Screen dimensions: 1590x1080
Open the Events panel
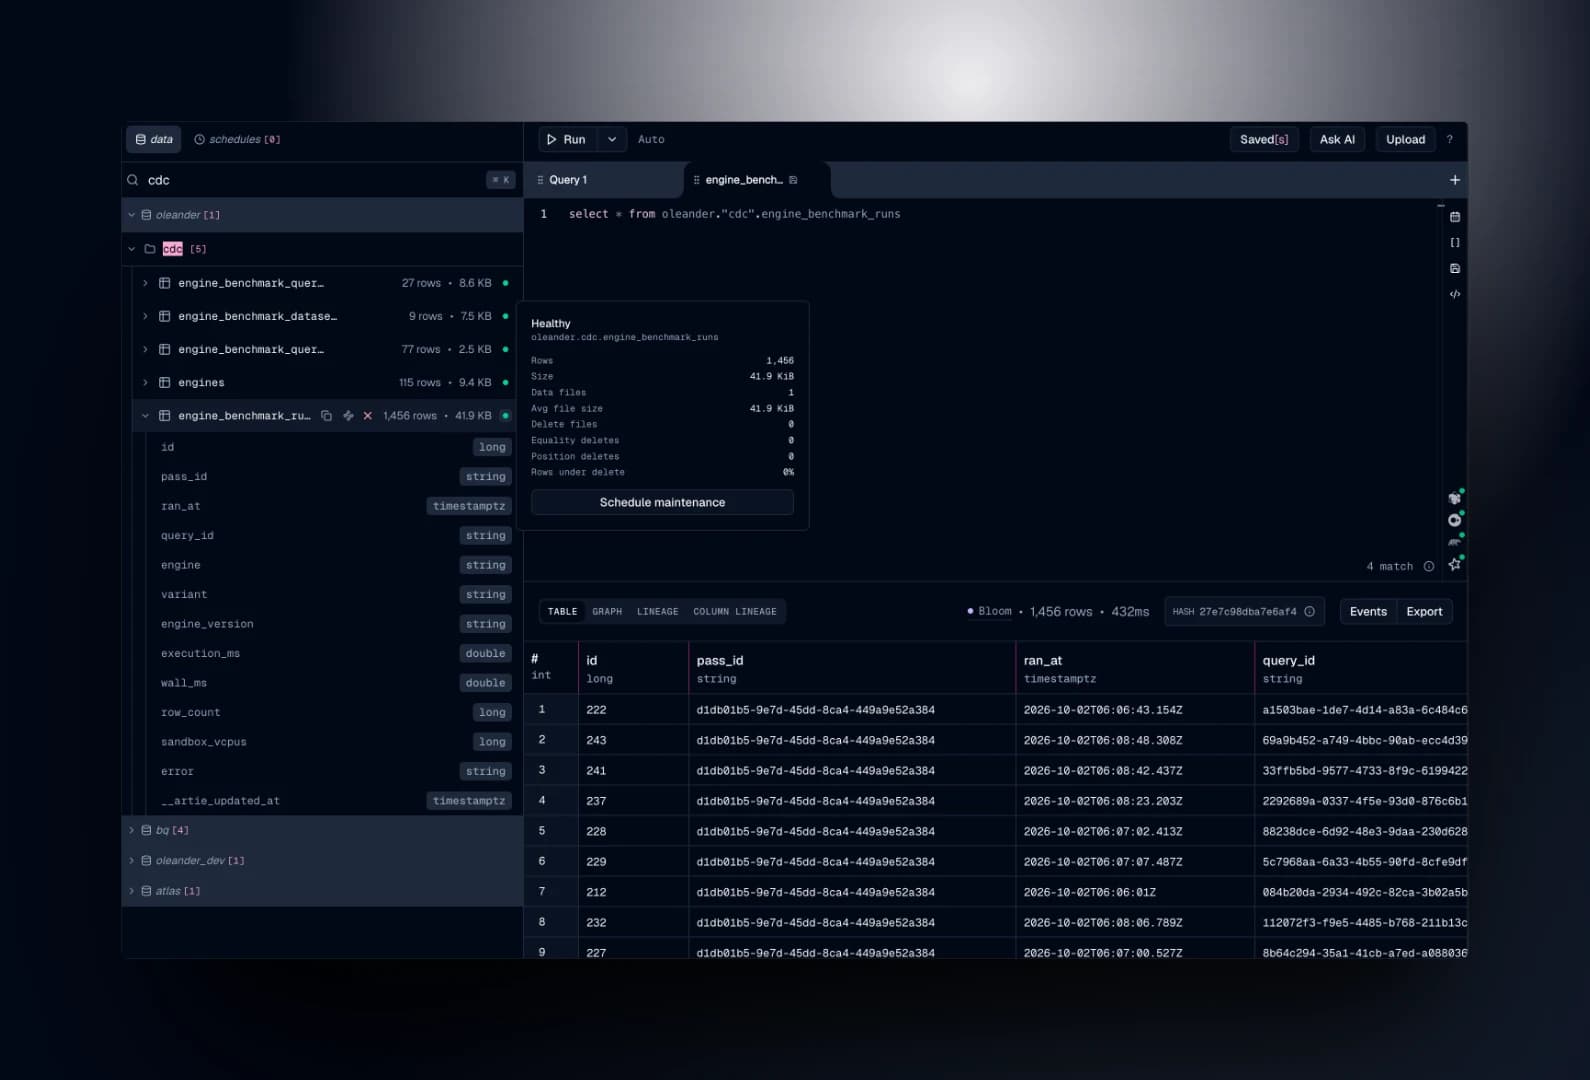click(x=1368, y=612)
